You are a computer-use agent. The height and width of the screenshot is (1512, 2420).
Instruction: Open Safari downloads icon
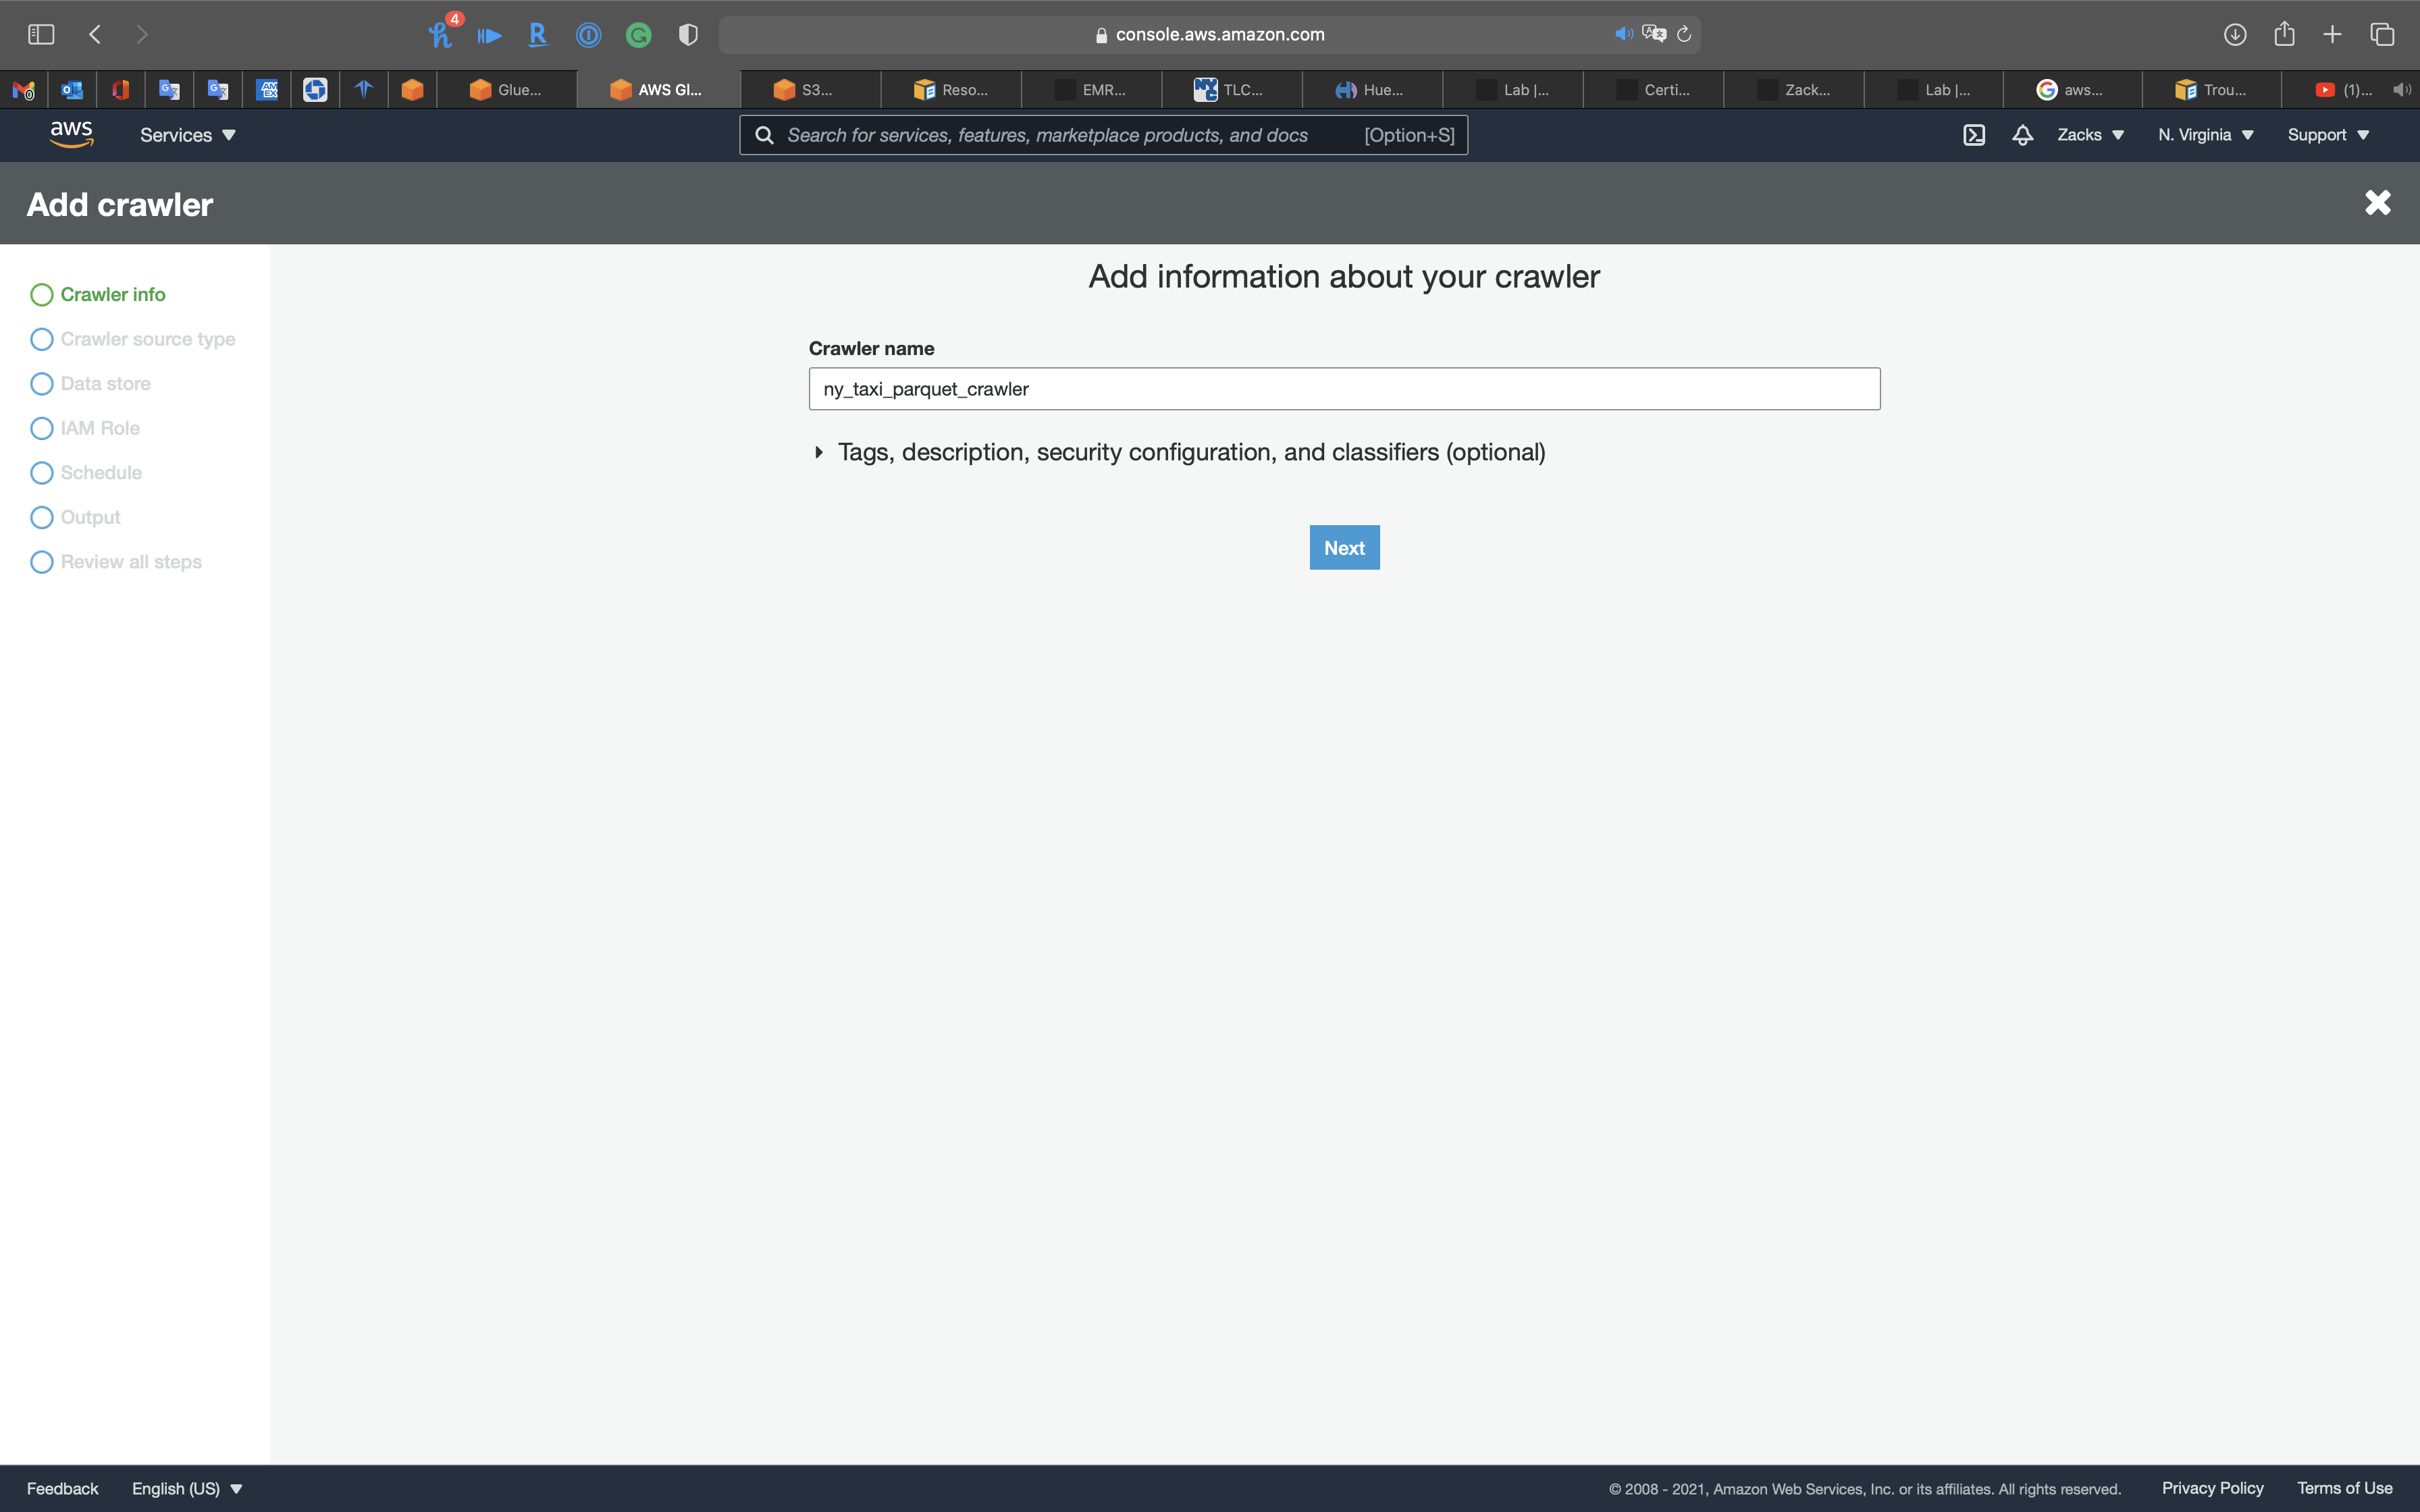pyautogui.click(x=2235, y=34)
